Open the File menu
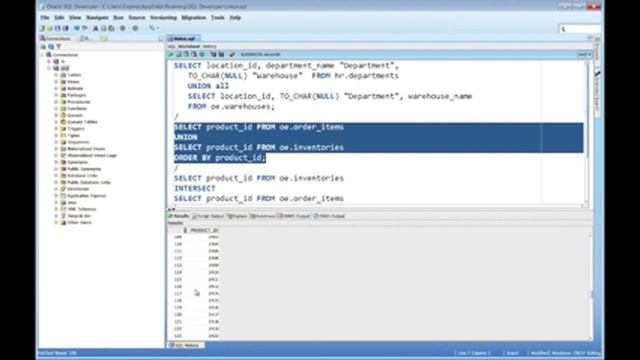The height and width of the screenshot is (360, 640). click(x=45, y=18)
